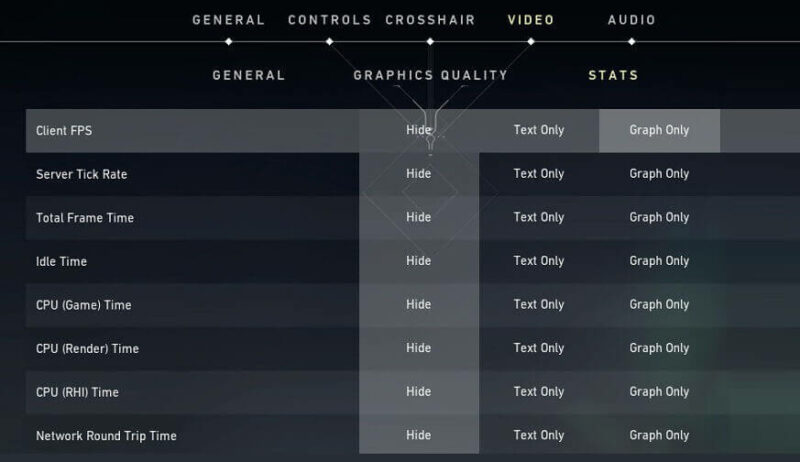Click the diamond marker under Audio
This screenshot has width=800, height=462.
click(632, 41)
